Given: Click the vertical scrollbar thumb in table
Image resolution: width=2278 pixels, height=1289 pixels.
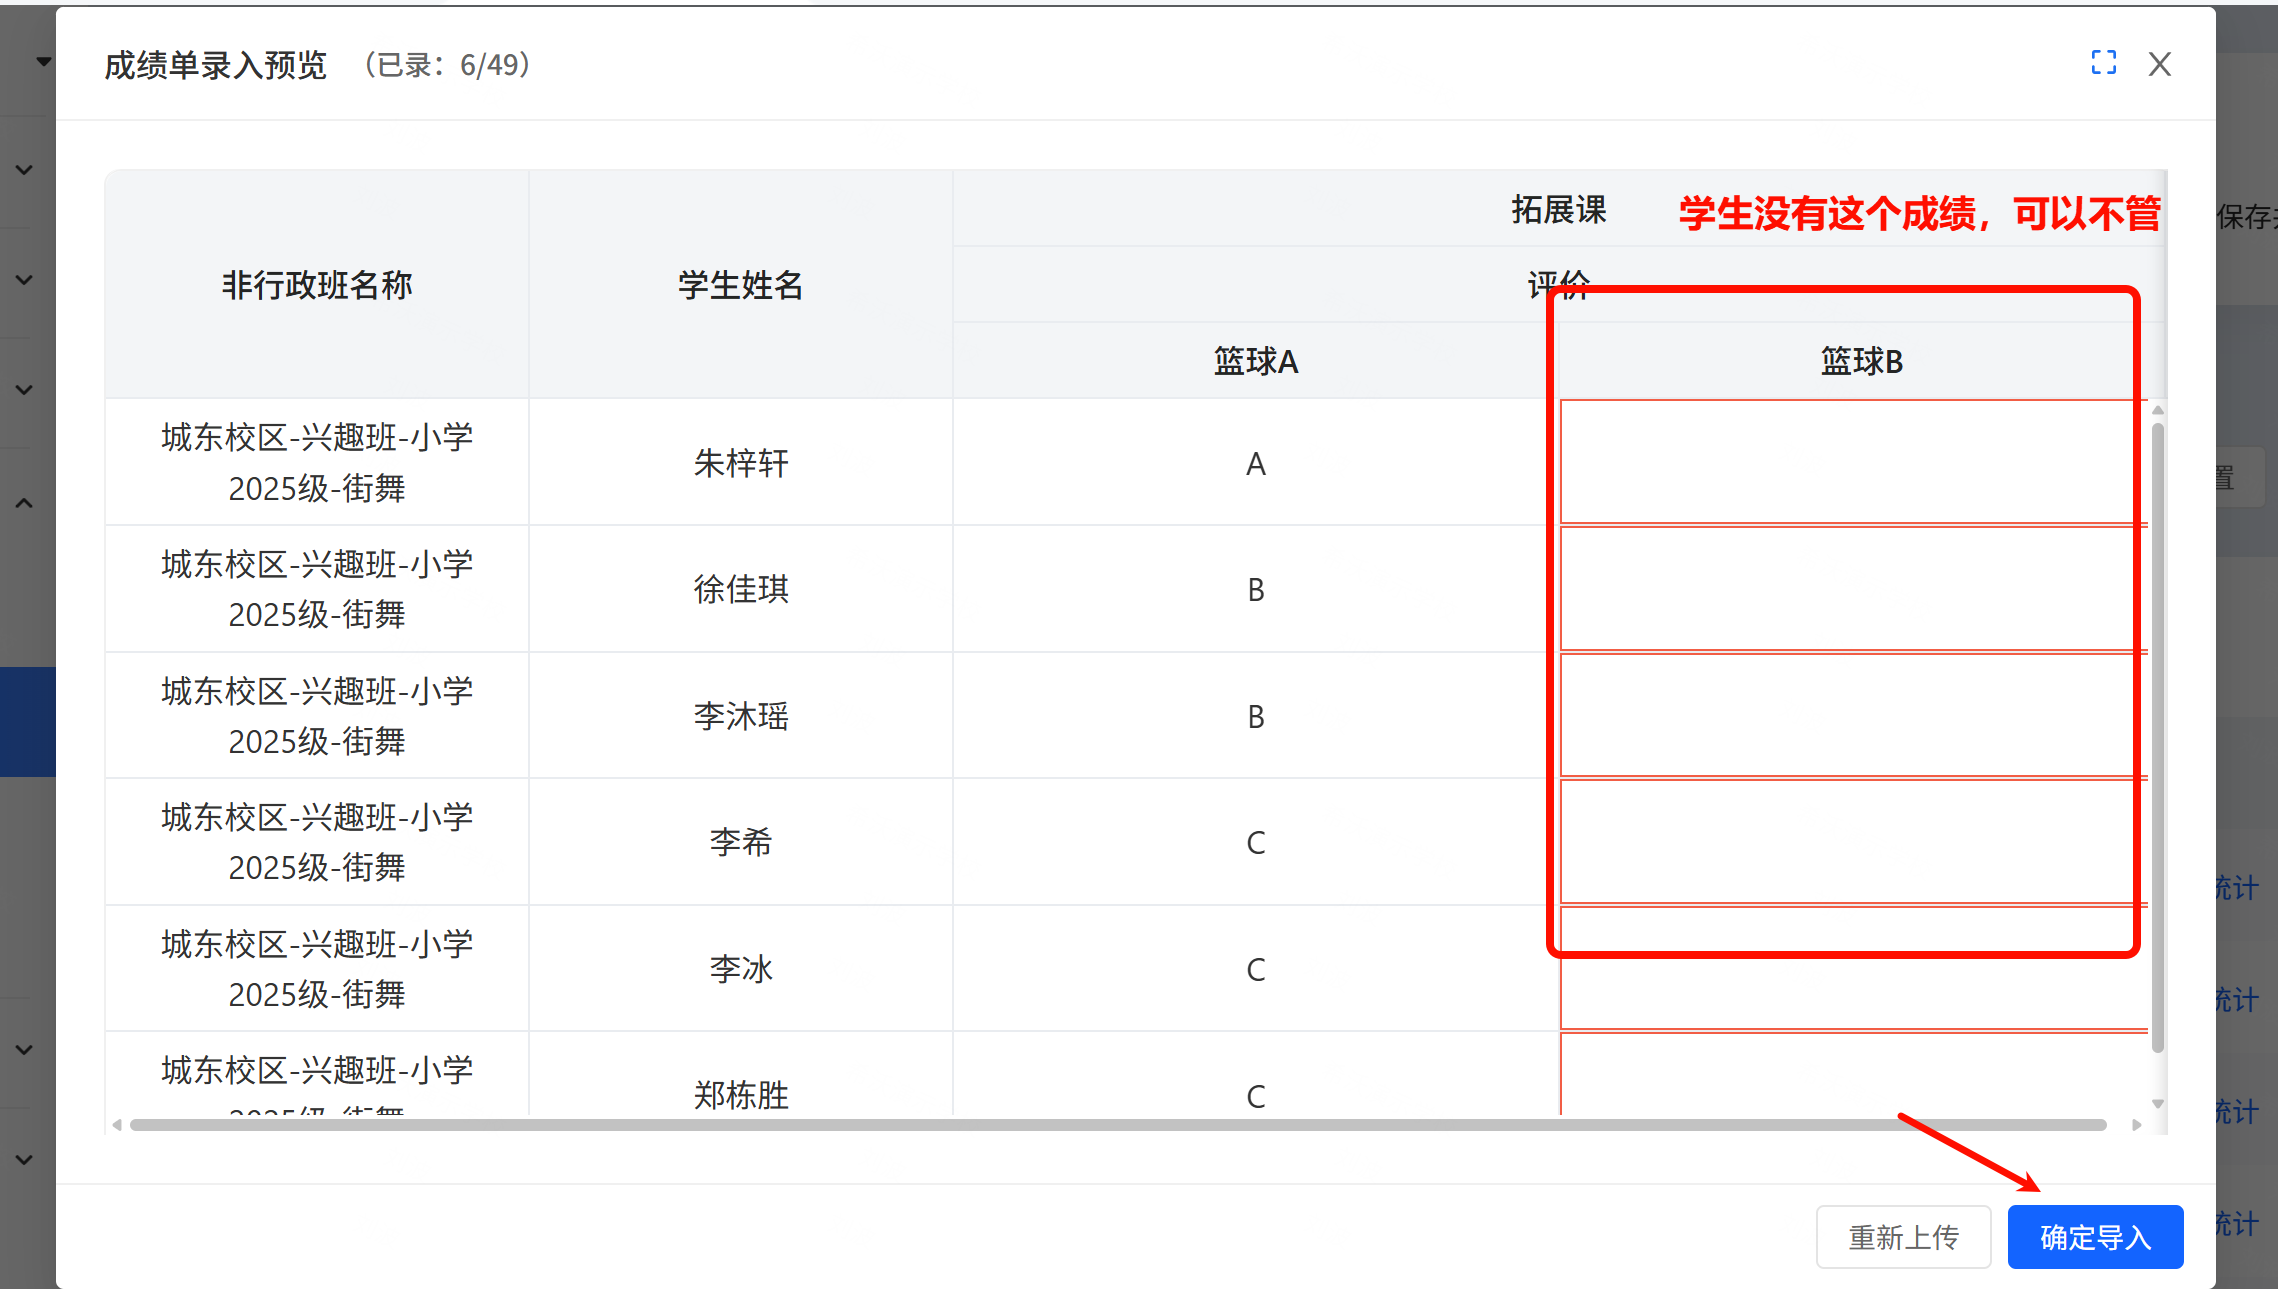Looking at the screenshot, I should click(x=2157, y=735).
